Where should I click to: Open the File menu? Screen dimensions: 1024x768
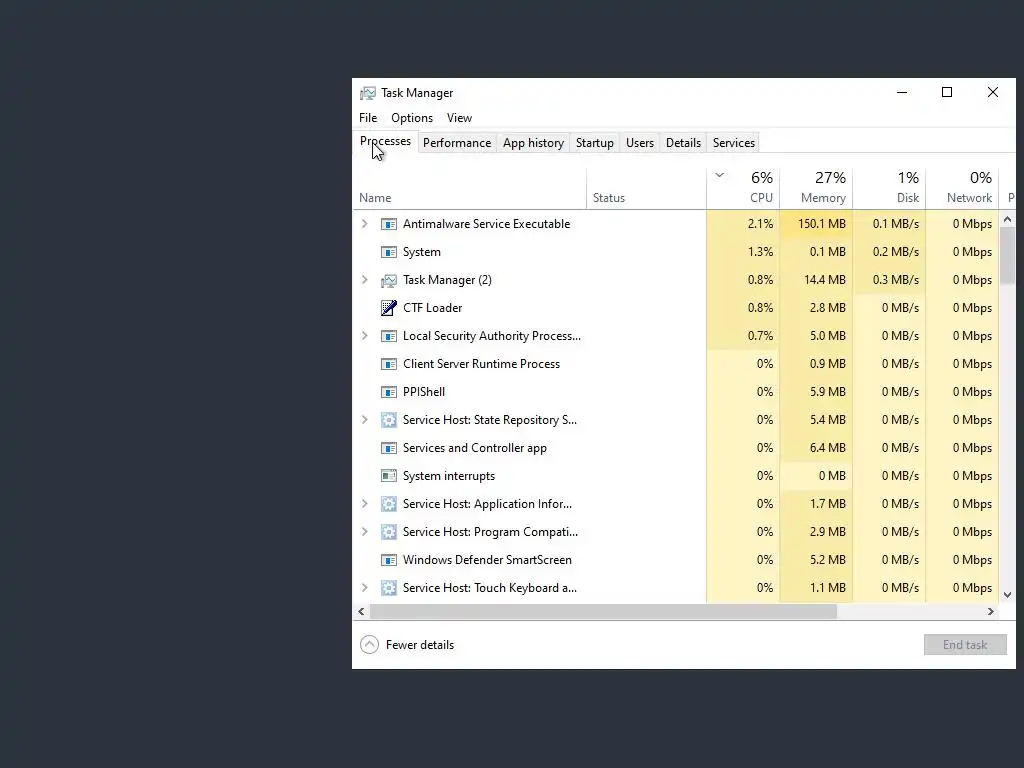pos(368,118)
